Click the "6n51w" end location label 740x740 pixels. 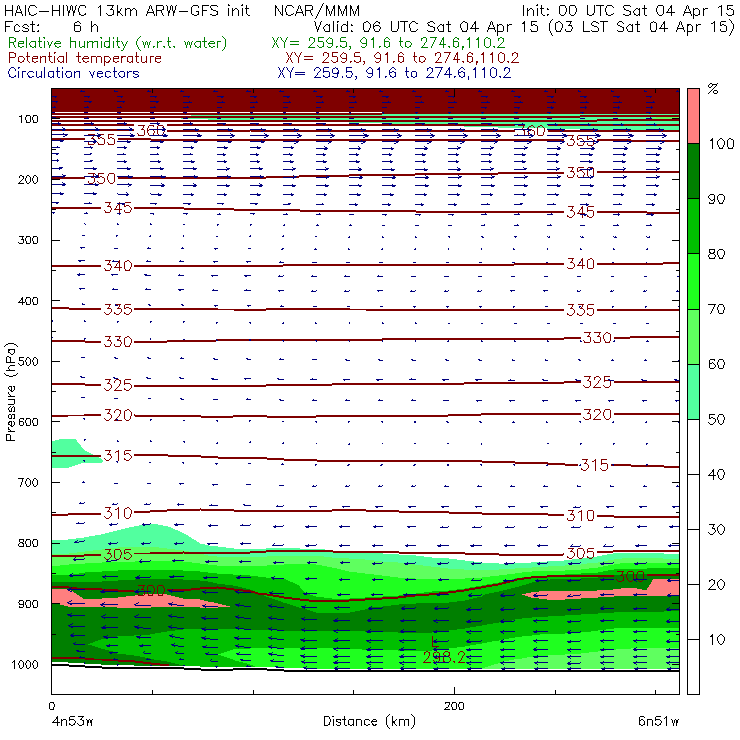tap(658, 722)
